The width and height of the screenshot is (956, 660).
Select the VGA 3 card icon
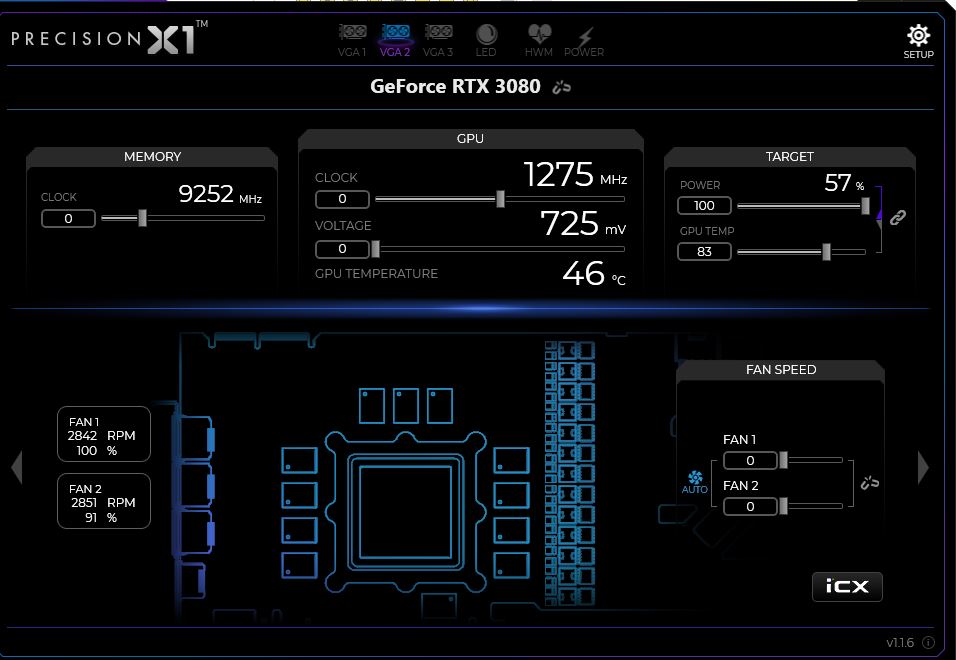(438, 40)
